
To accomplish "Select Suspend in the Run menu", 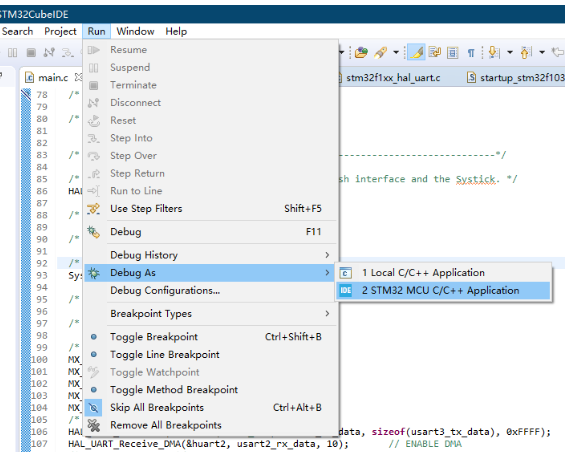I will coord(210,67).
